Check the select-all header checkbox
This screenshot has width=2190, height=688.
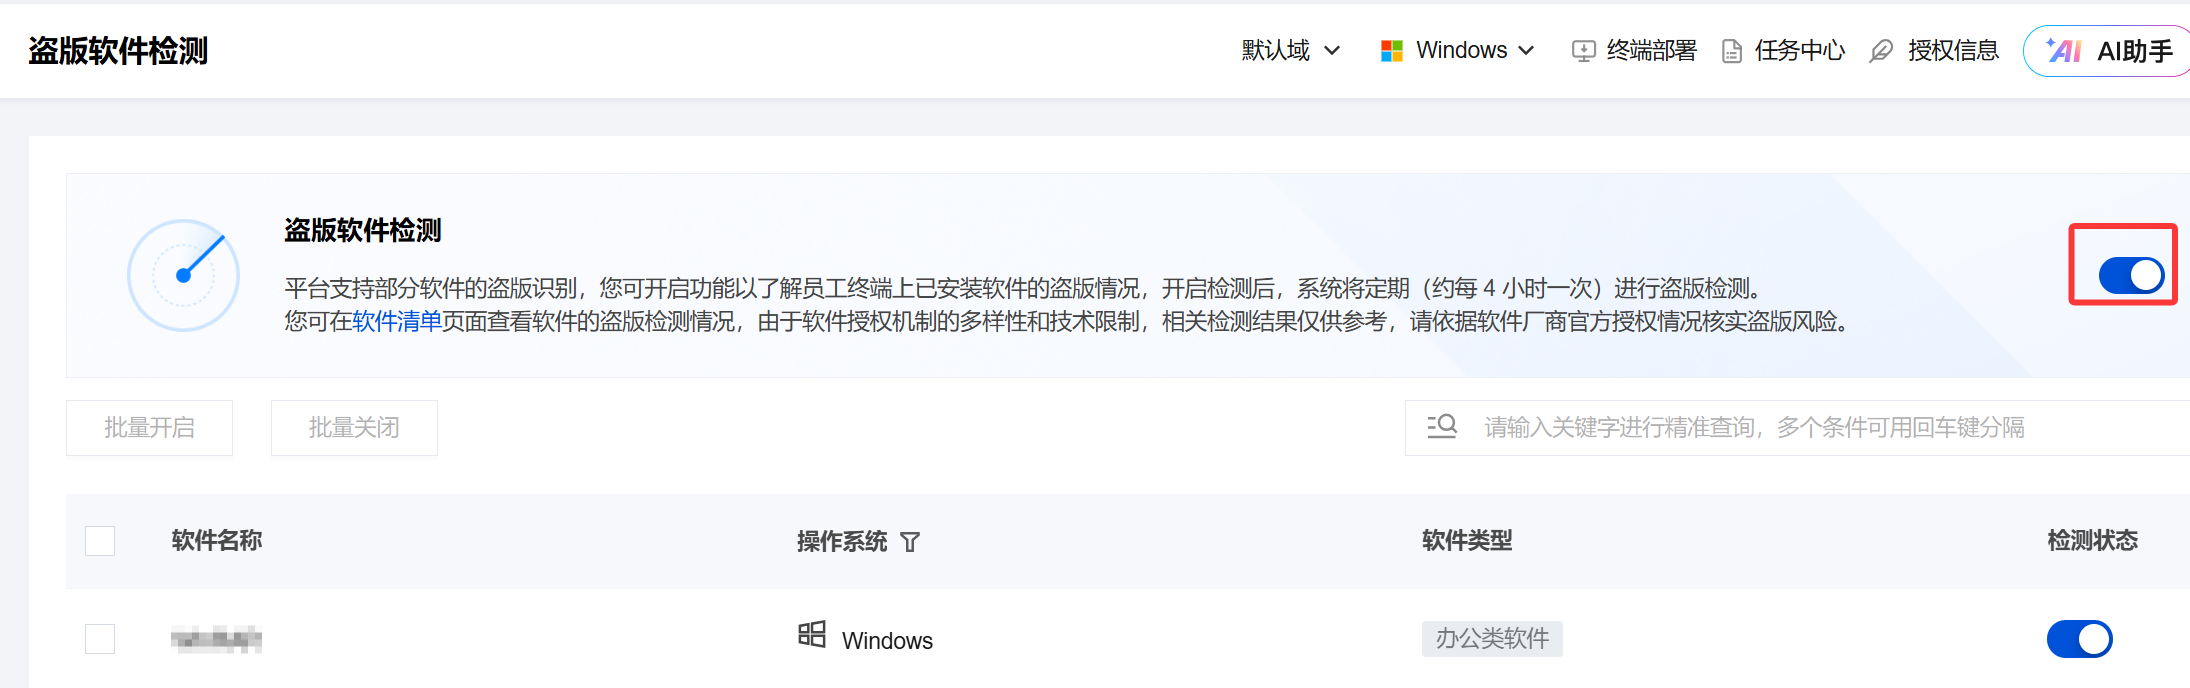pos(100,541)
